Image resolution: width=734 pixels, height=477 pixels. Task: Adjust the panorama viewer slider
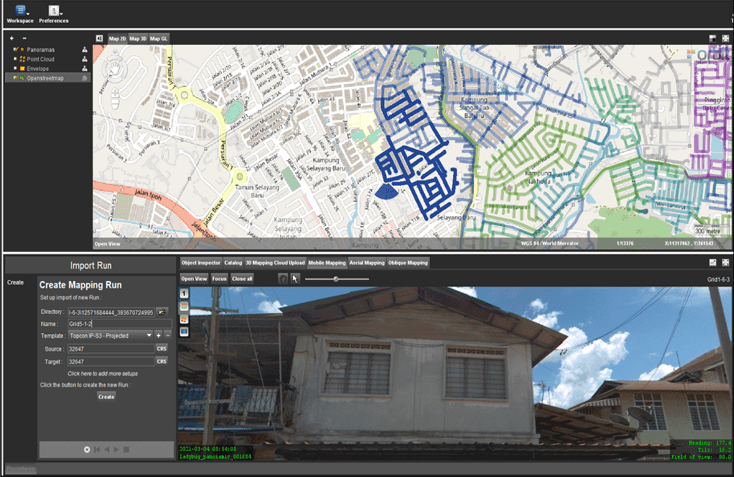[x=336, y=279]
